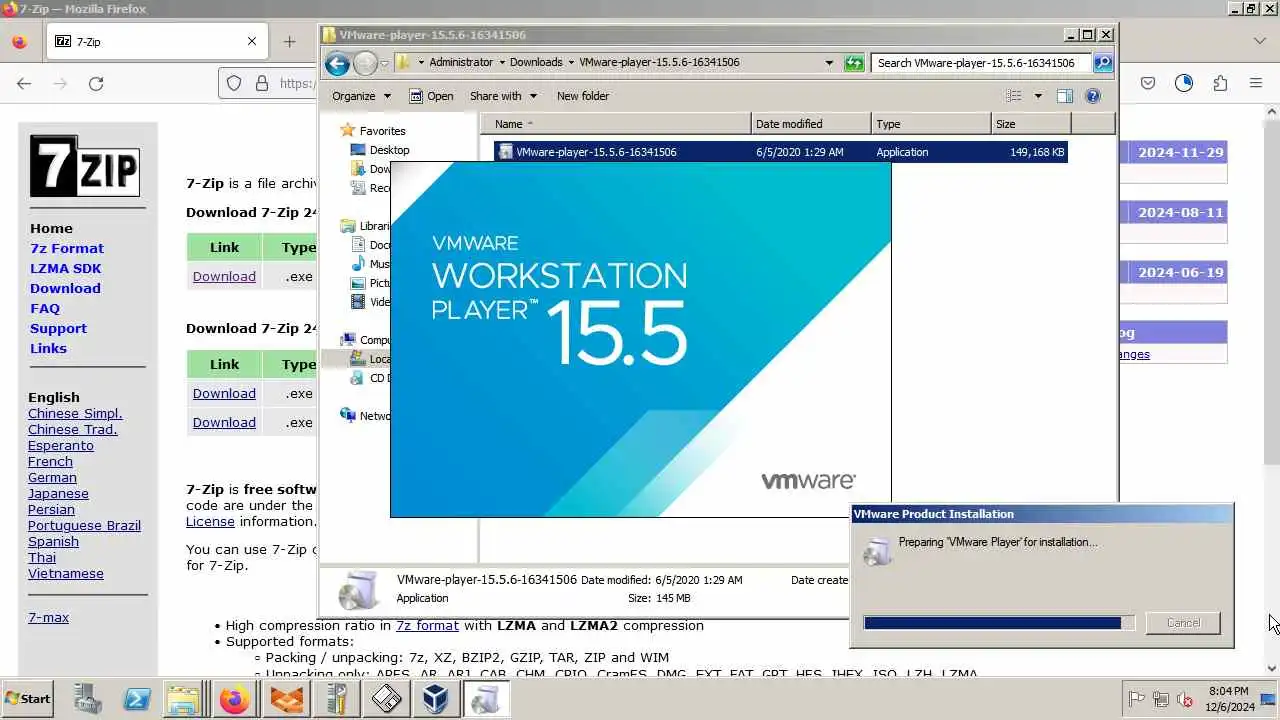Screen dimensions: 1280x720
Task: Focus the Search VMware-player-15.5.6-16341506 field
Action: pos(982,62)
